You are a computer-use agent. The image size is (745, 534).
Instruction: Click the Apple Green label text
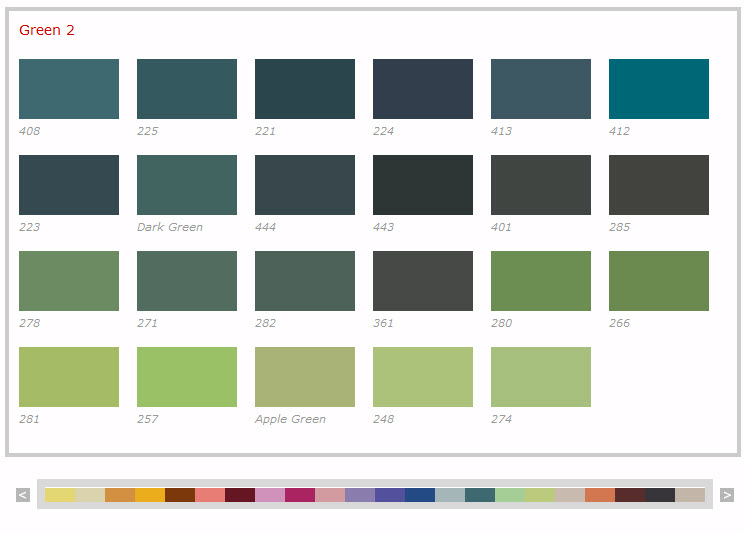[290, 419]
